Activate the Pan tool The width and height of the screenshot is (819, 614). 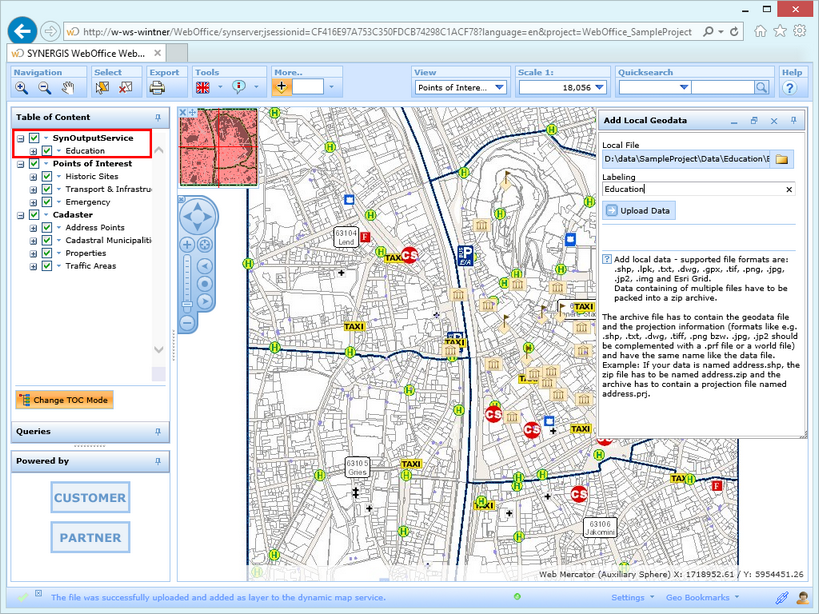click(70, 88)
